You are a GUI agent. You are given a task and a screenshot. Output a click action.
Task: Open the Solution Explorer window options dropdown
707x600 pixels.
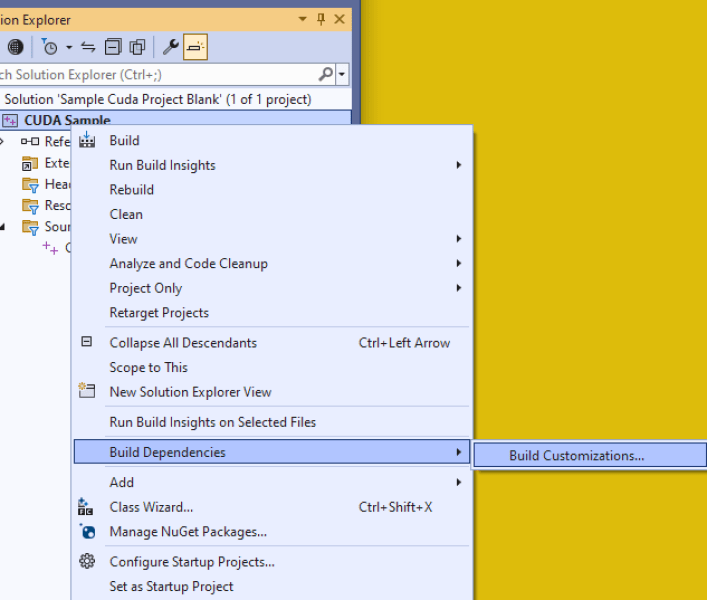pos(303,19)
